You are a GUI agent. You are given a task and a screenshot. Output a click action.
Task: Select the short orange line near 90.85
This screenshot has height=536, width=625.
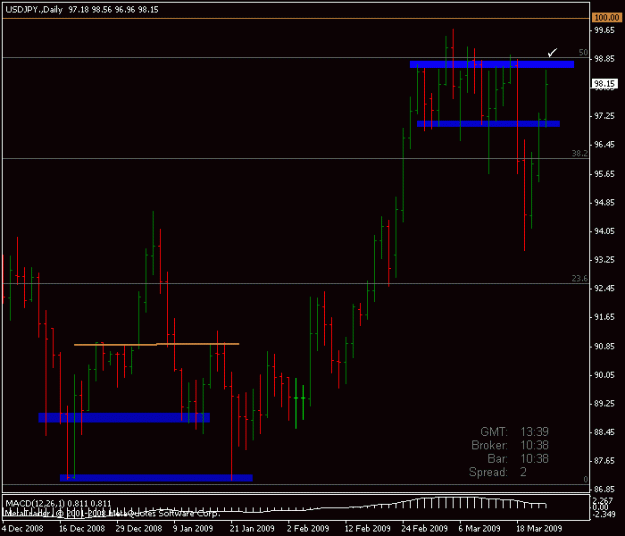157,344
